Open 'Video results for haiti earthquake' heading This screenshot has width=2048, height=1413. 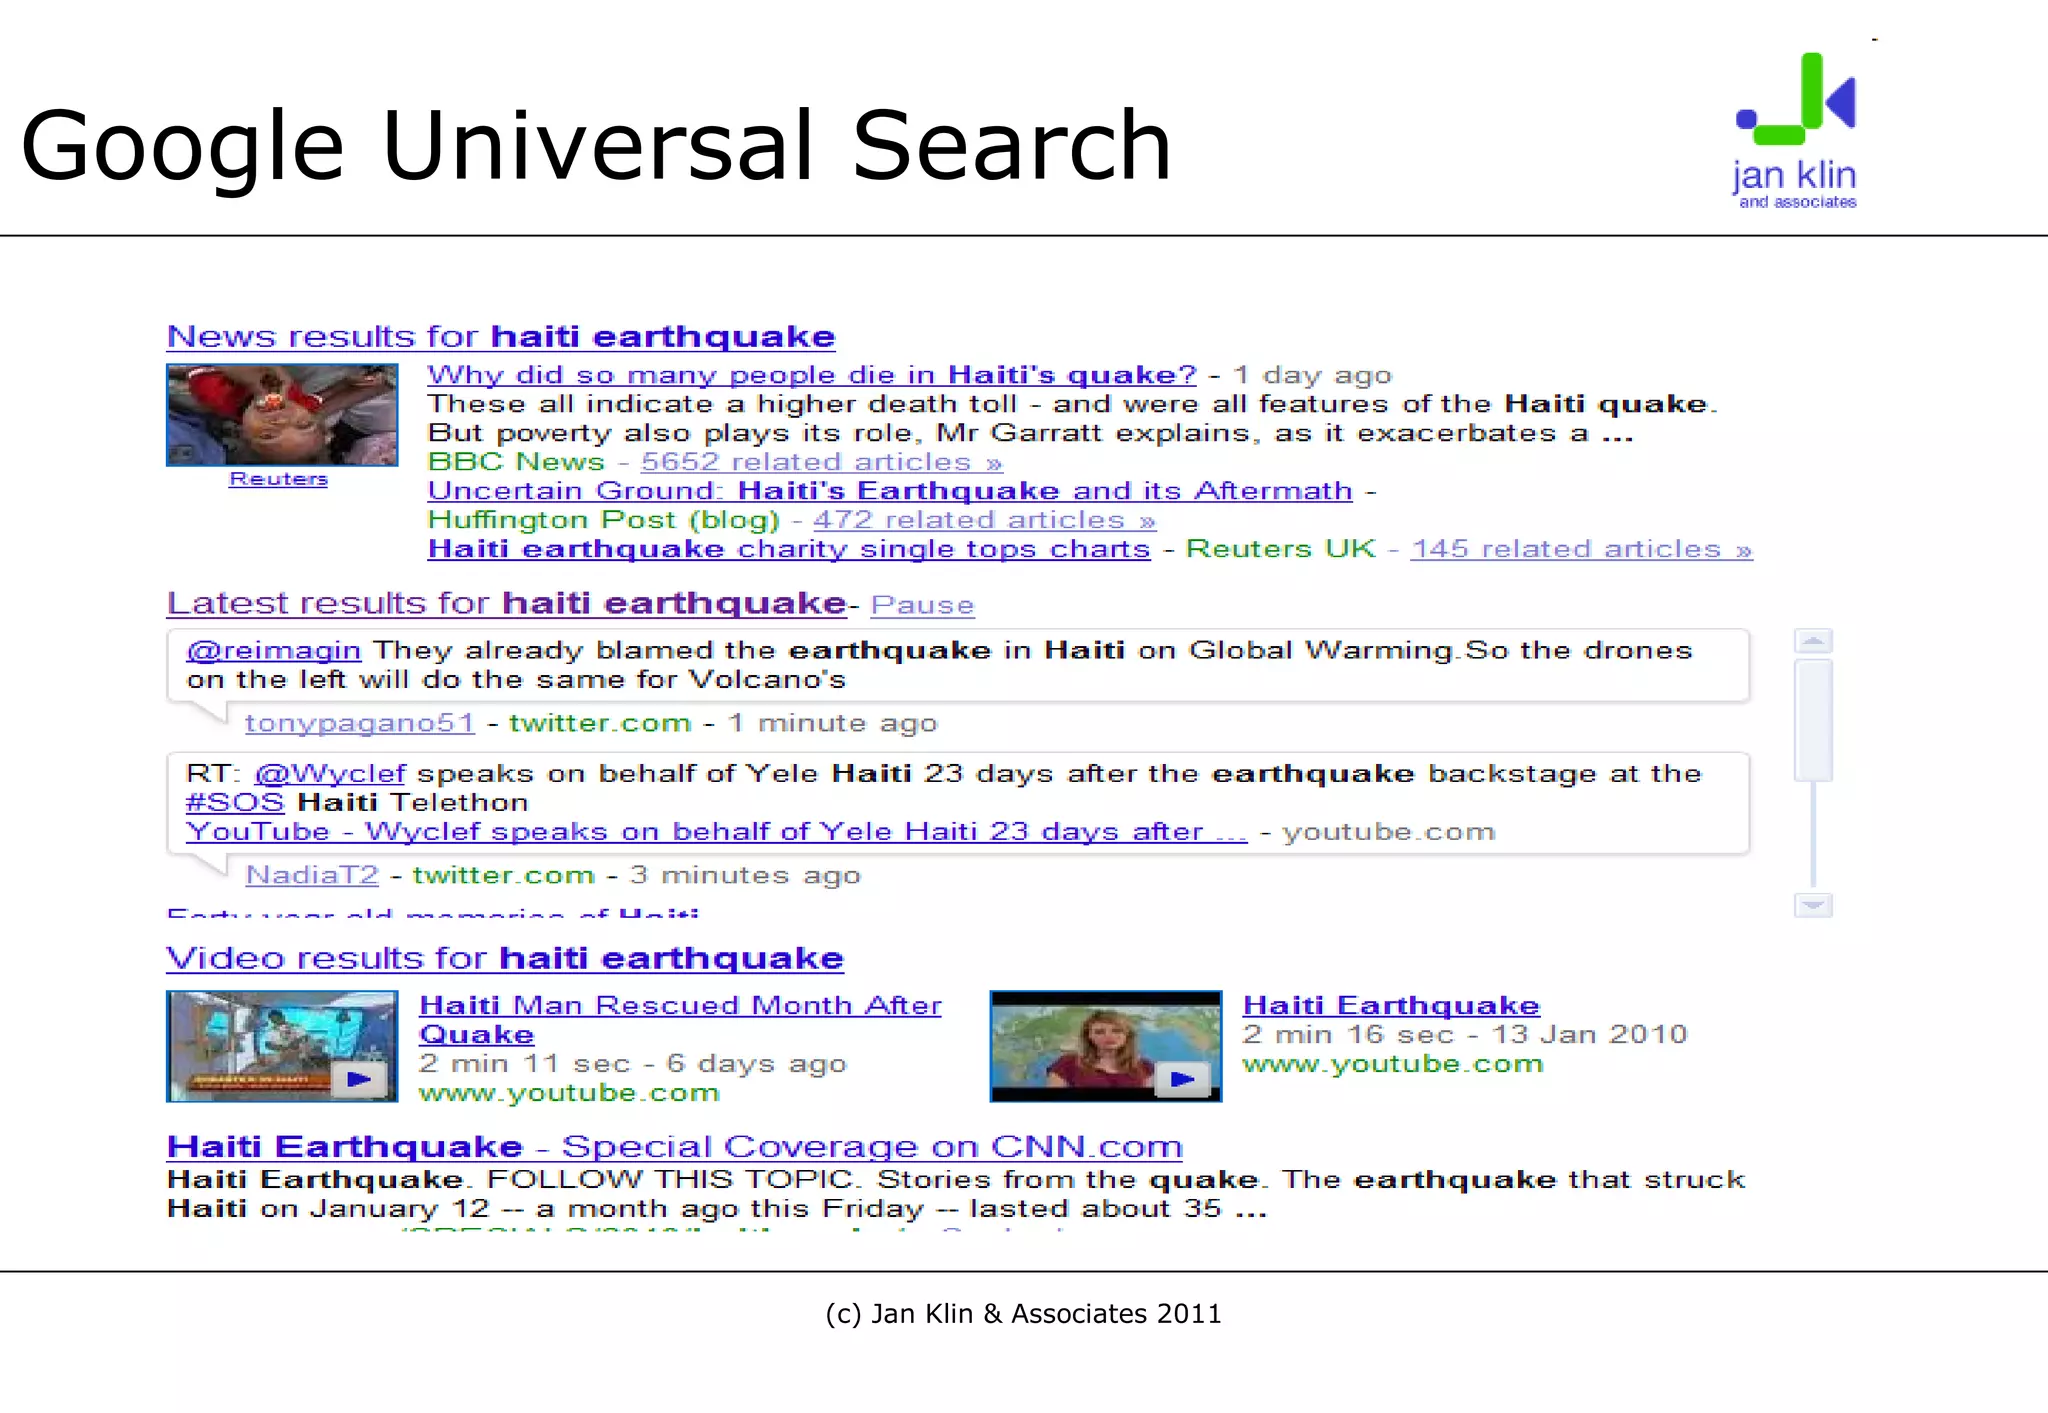click(x=505, y=958)
